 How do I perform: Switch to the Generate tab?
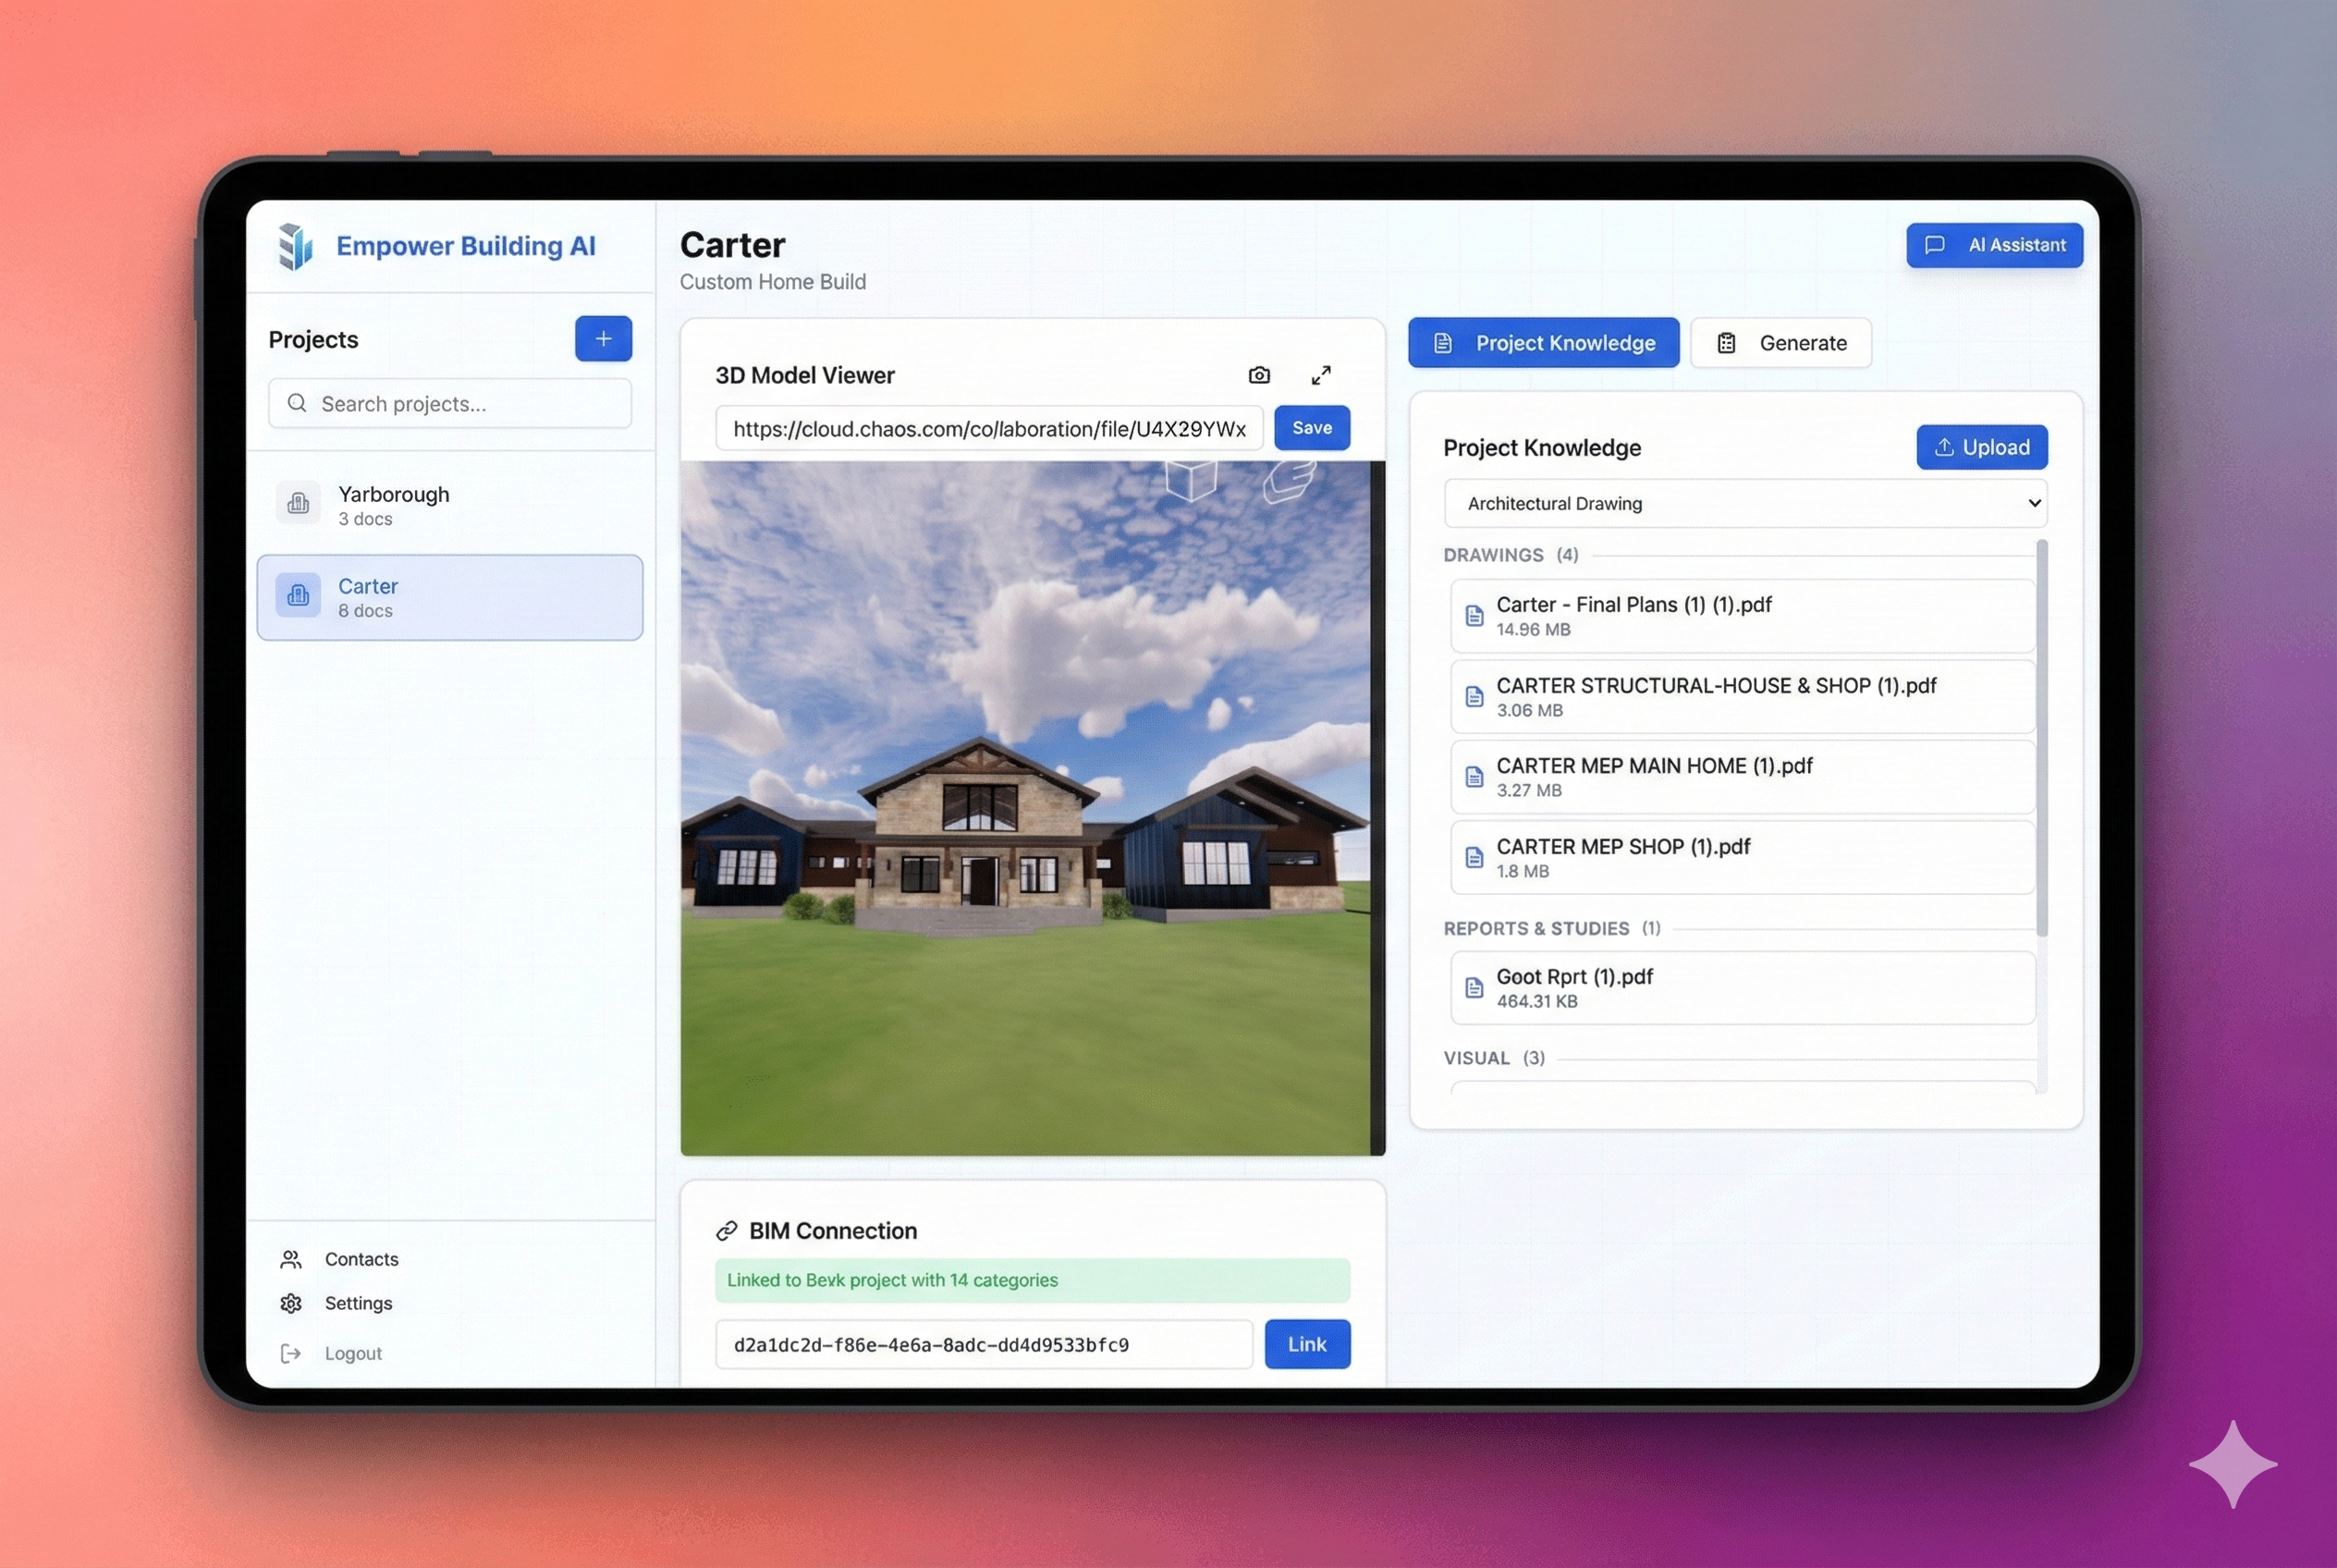tap(1781, 343)
